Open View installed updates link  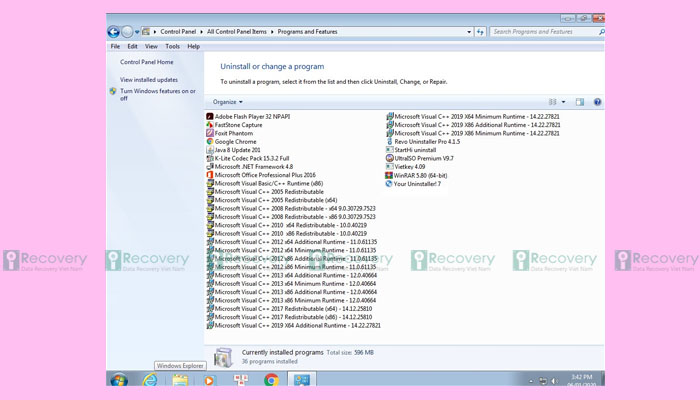coord(149,79)
